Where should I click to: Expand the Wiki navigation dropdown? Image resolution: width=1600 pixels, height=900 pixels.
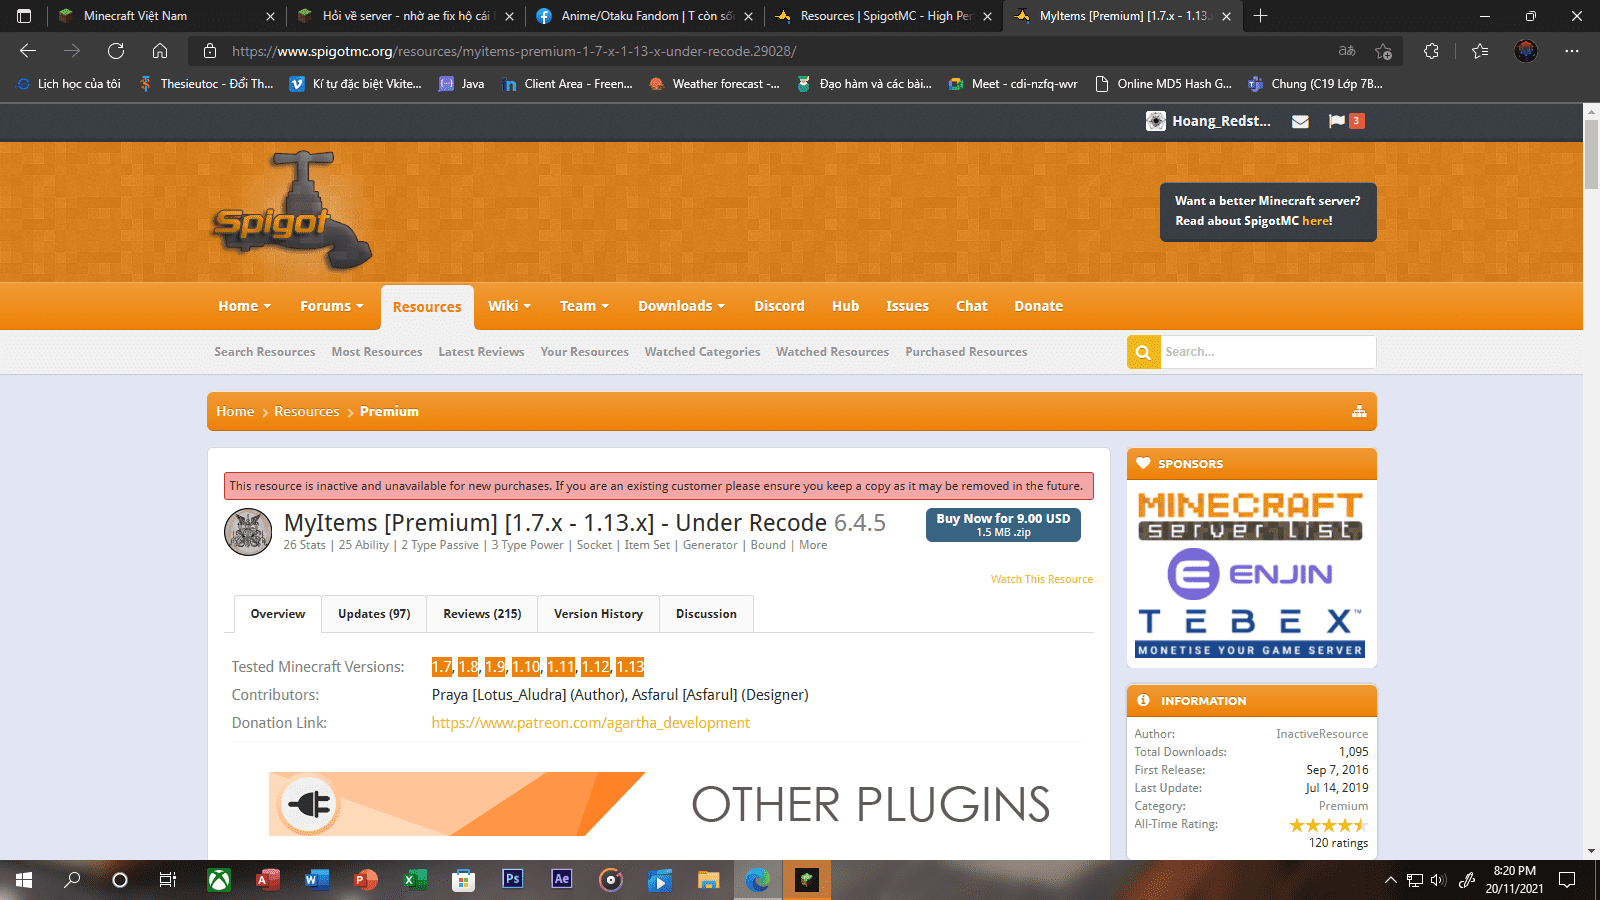click(509, 306)
